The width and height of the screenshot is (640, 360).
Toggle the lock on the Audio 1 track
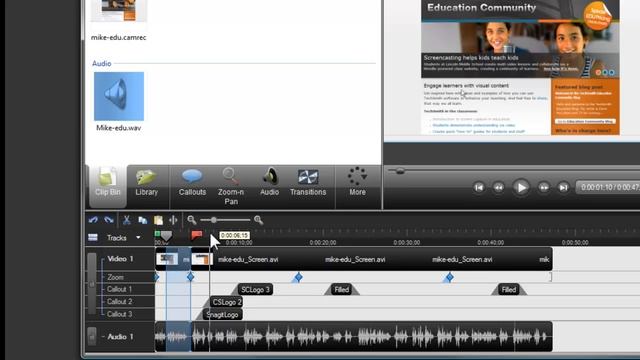pyautogui.click(x=92, y=337)
